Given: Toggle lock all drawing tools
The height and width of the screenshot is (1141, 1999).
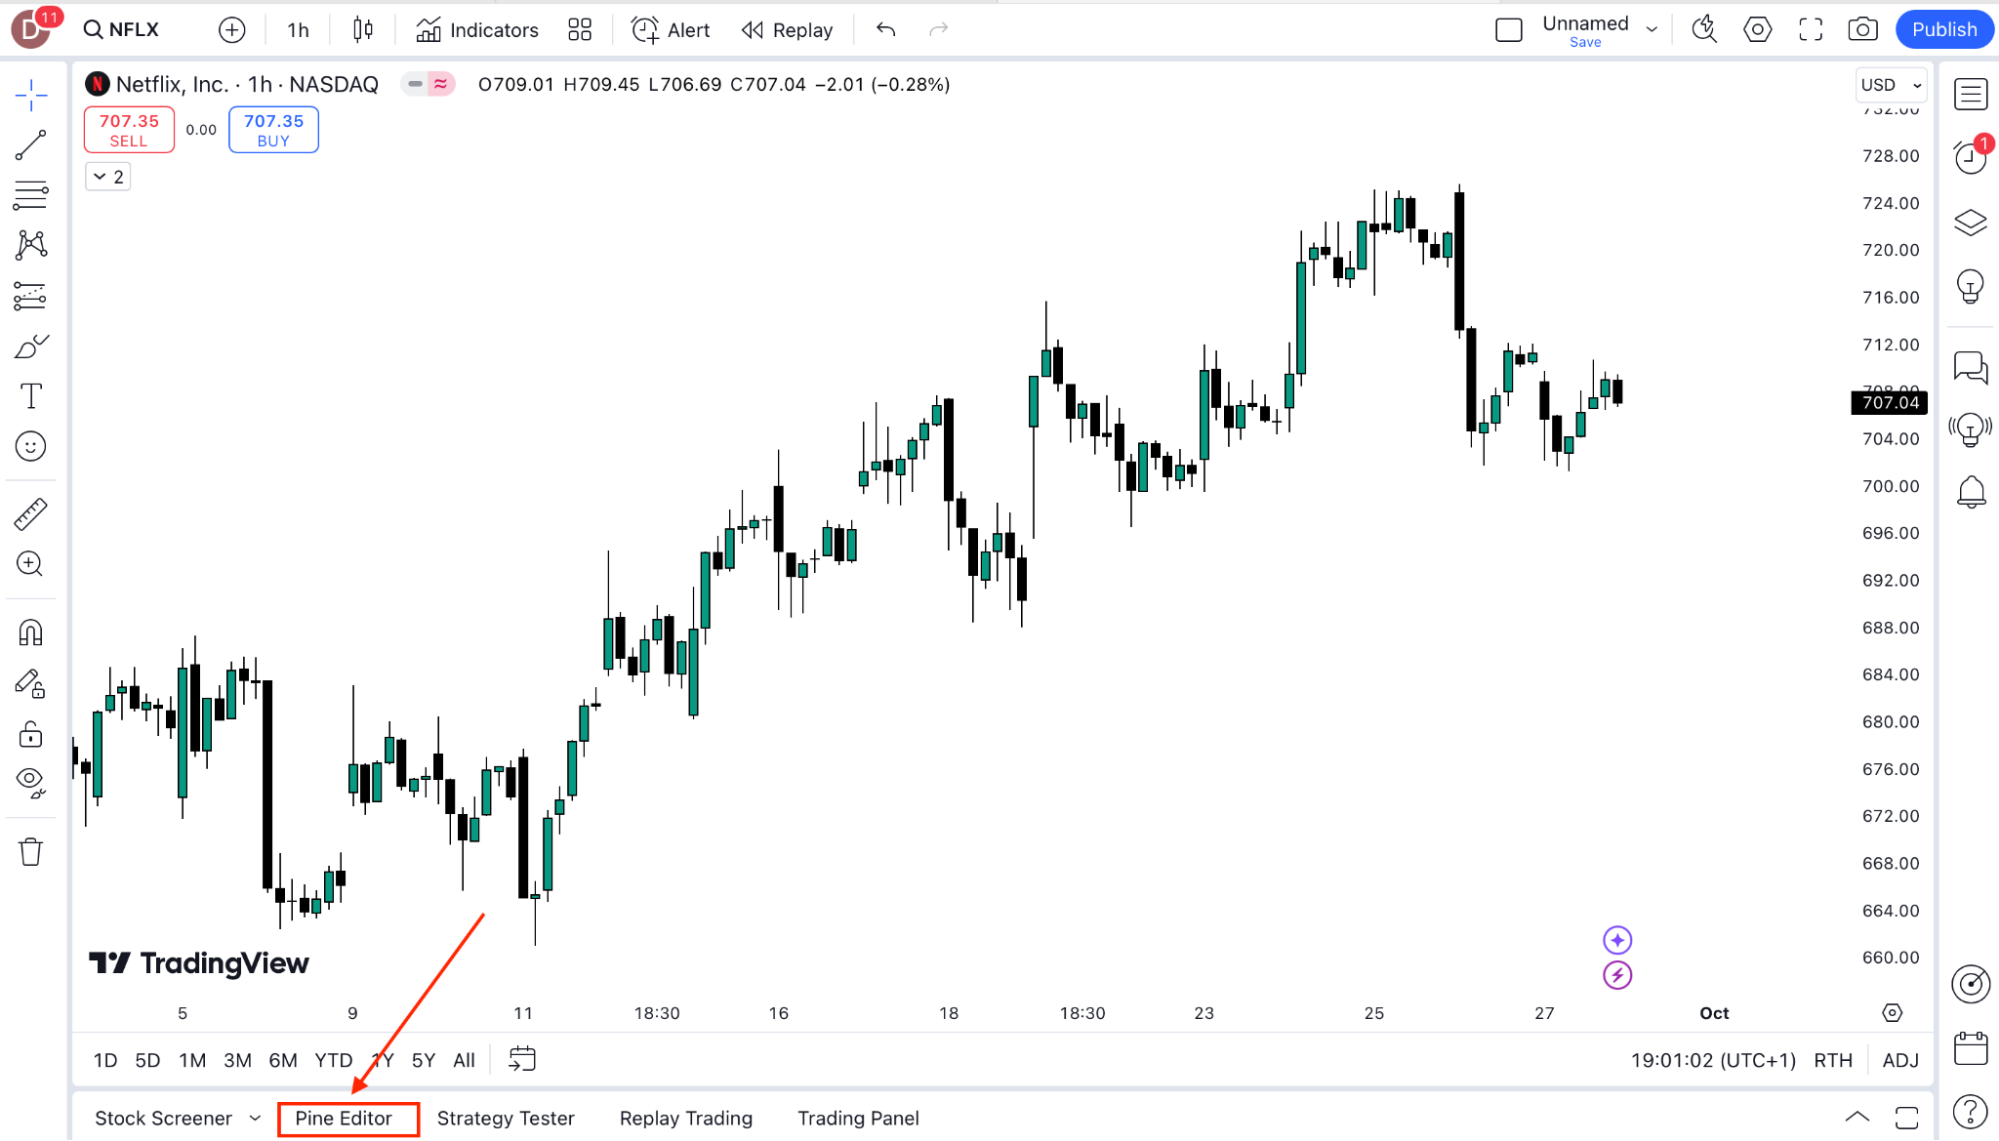Looking at the screenshot, I should (x=31, y=735).
